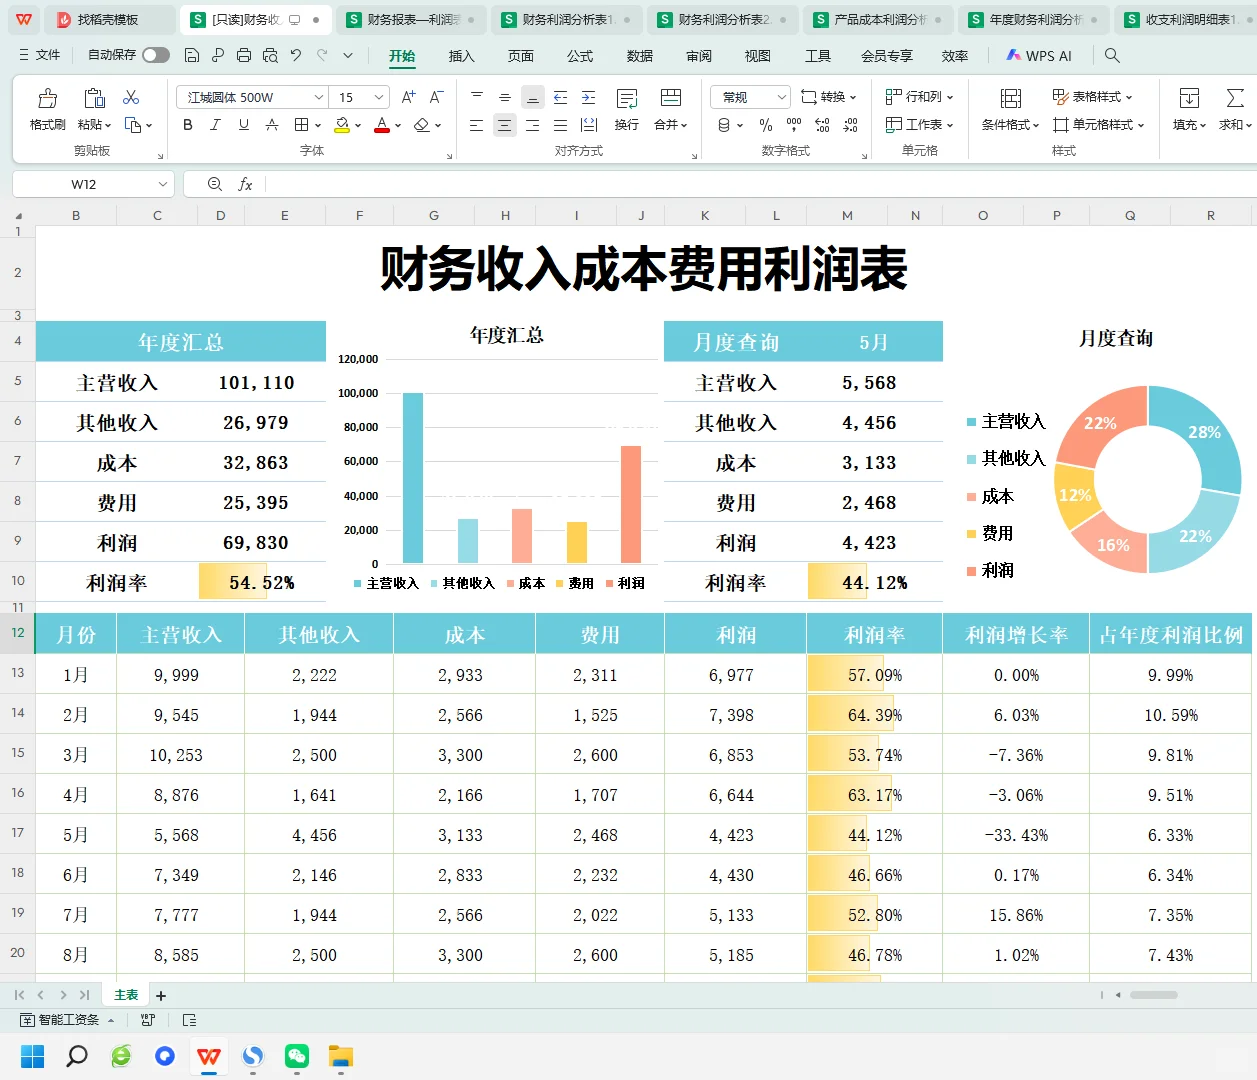
Task: Click the Save icon in quick access bar
Action: (x=192, y=55)
